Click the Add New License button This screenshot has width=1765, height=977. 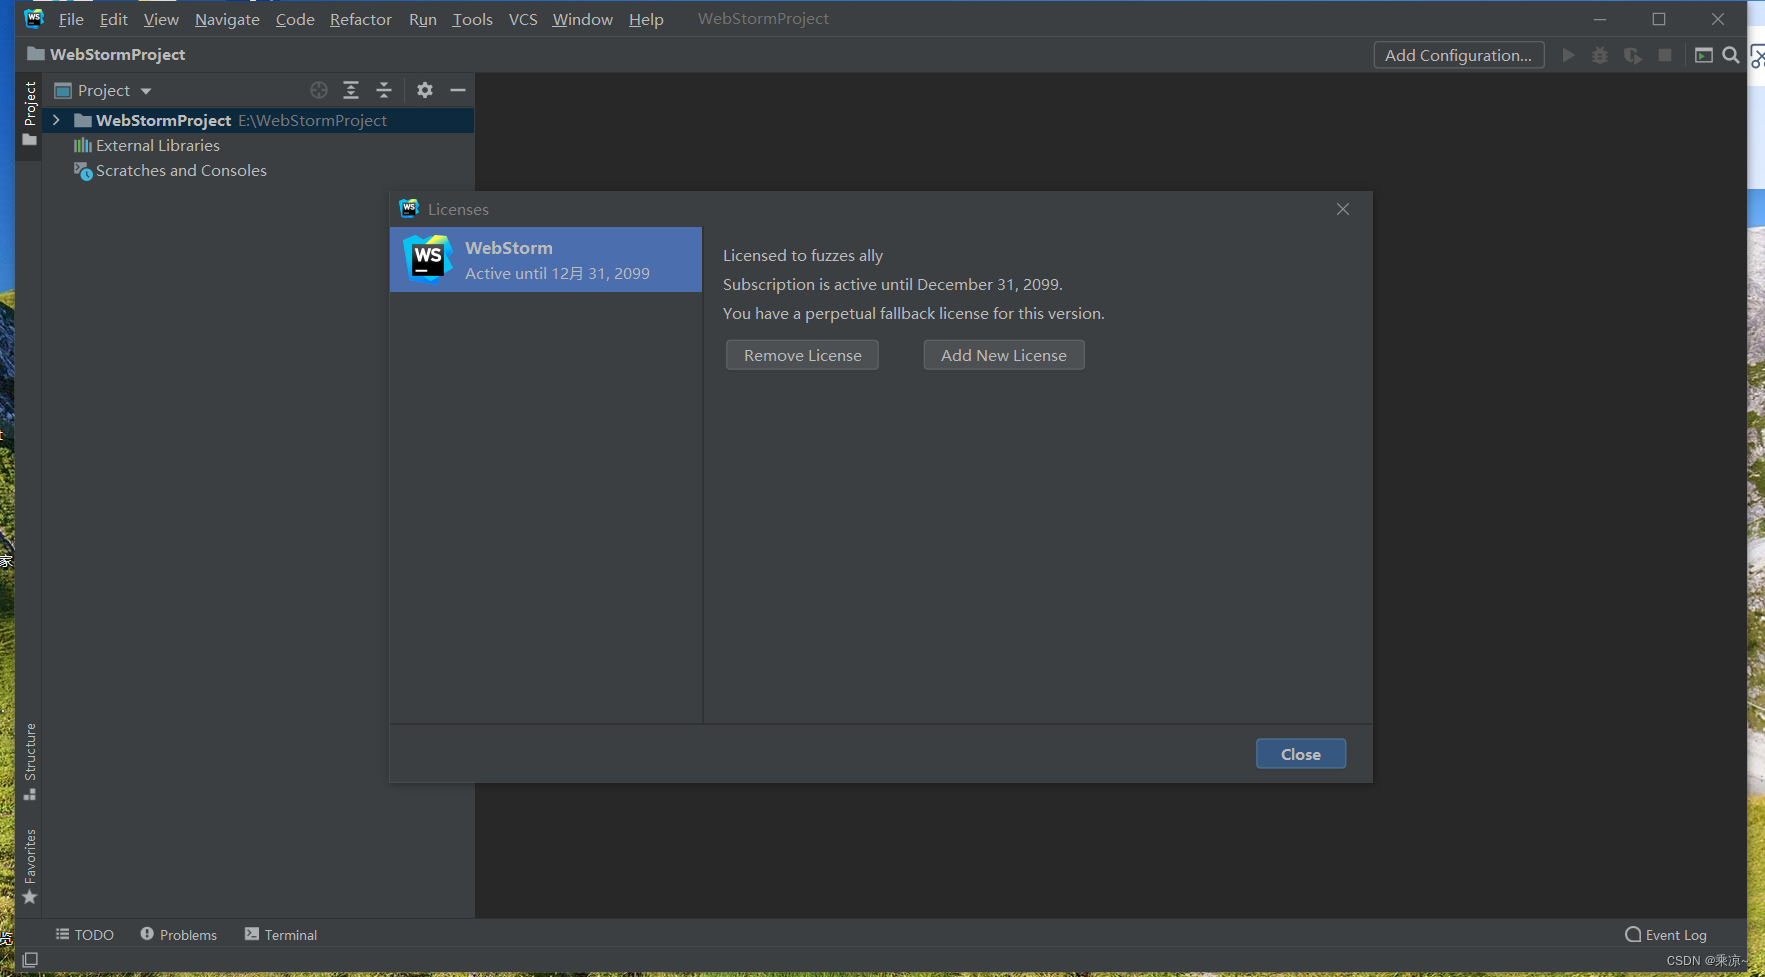pyautogui.click(x=1004, y=355)
